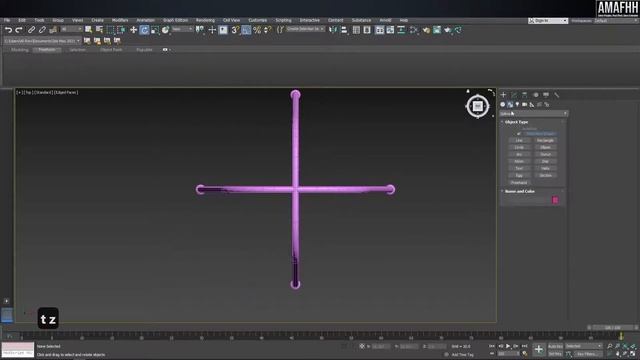This screenshot has height=360, width=640.
Task: Click the Undo arrow icon
Action: (8, 30)
